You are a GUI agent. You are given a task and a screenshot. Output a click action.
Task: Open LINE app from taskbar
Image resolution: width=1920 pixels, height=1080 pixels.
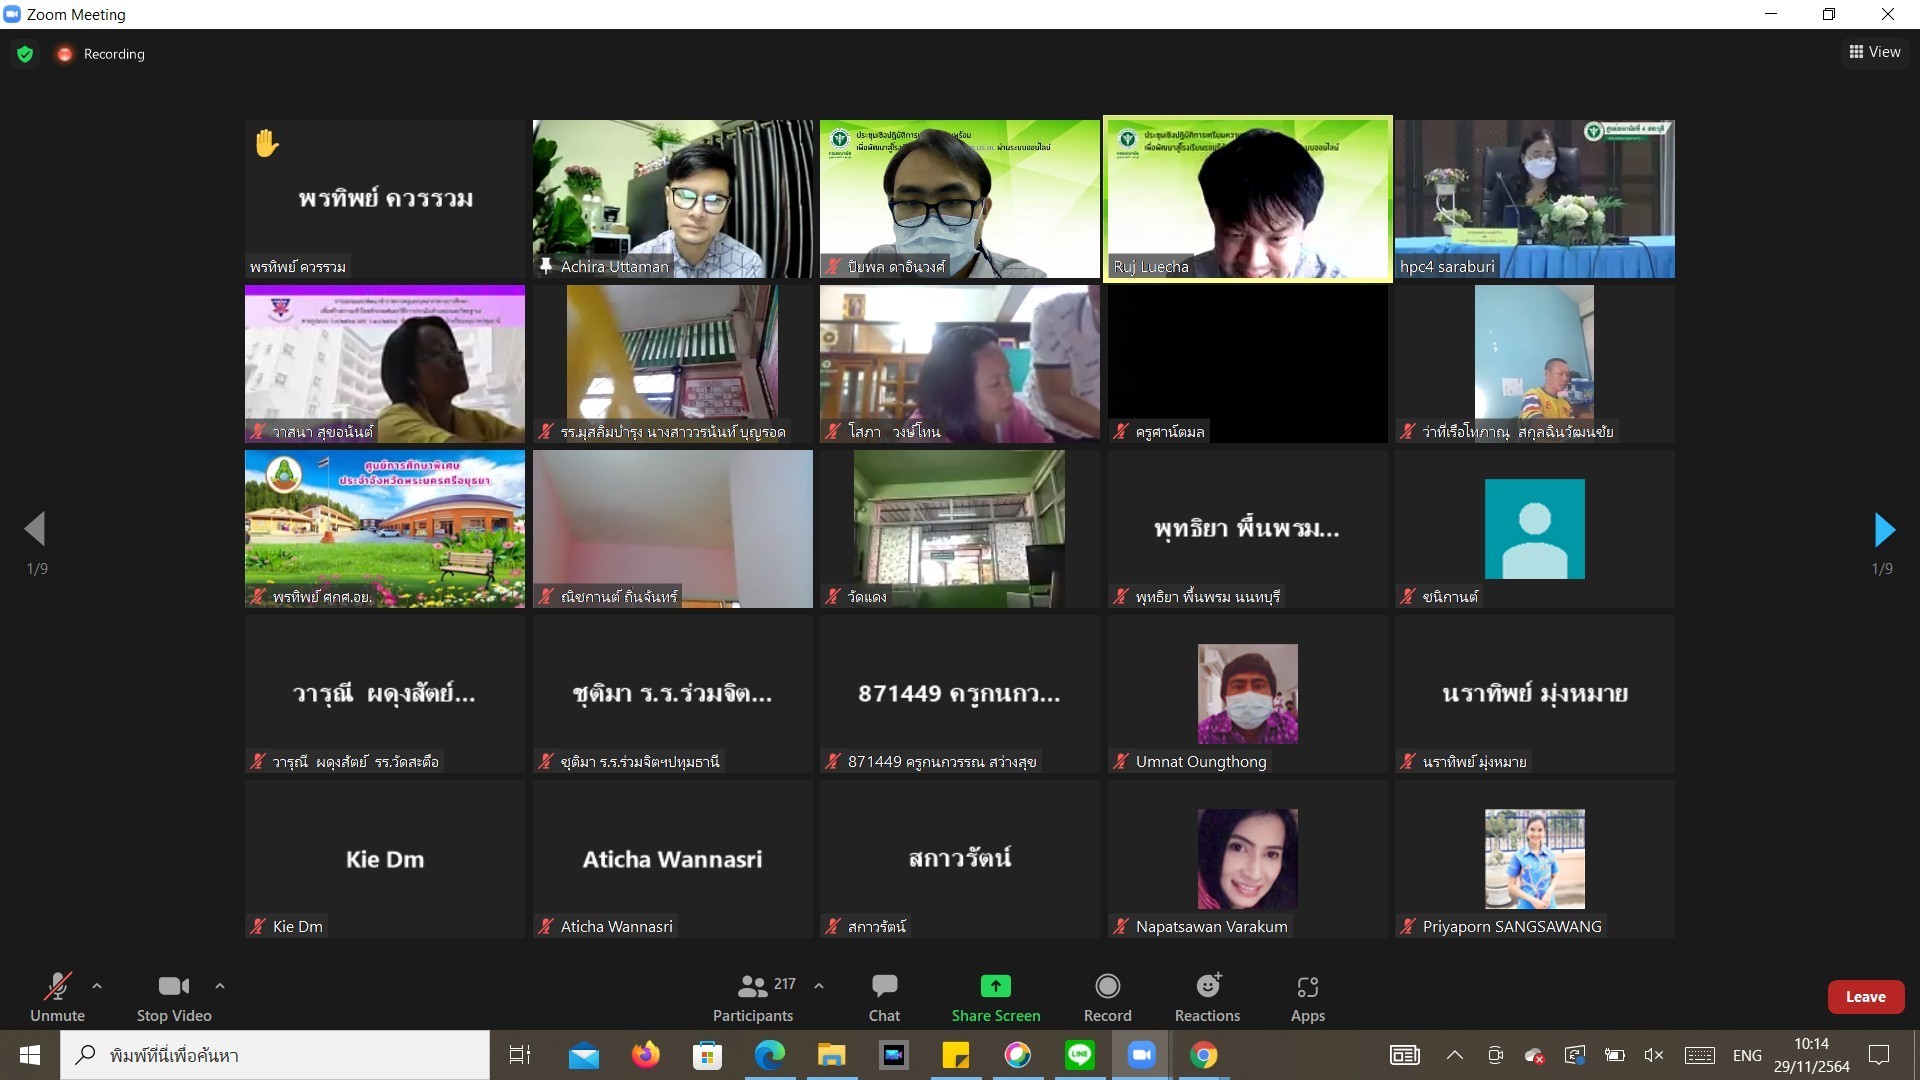(1080, 1055)
